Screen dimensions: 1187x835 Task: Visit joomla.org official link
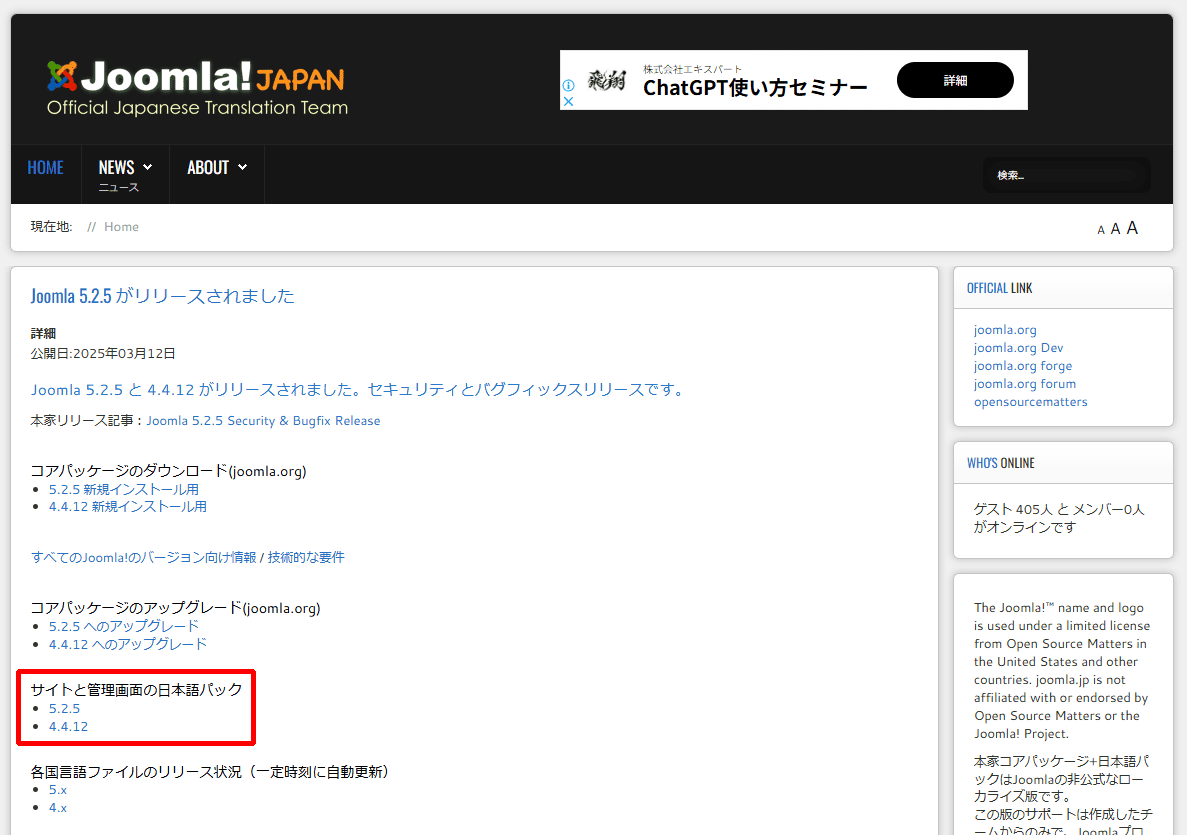click(1005, 330)
